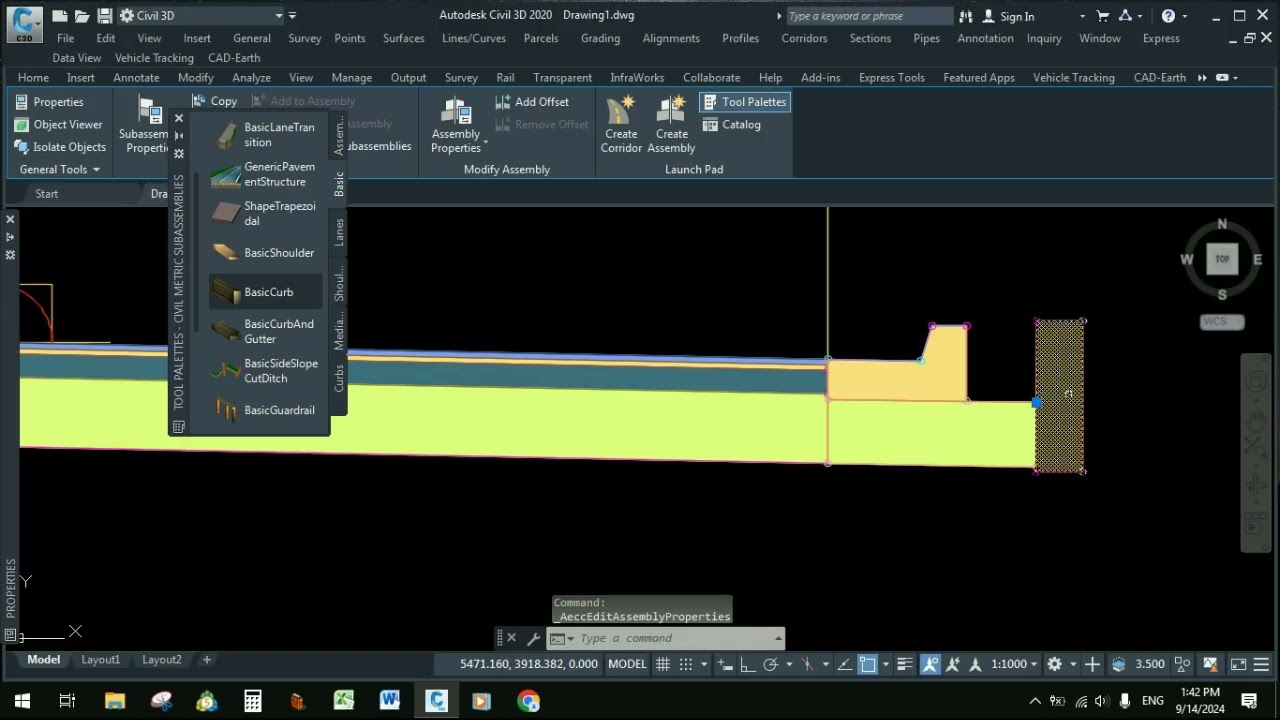Open Google Chrome from the taskbar
This screenshot has height=720, width=1280.
(x=528, y=701)
